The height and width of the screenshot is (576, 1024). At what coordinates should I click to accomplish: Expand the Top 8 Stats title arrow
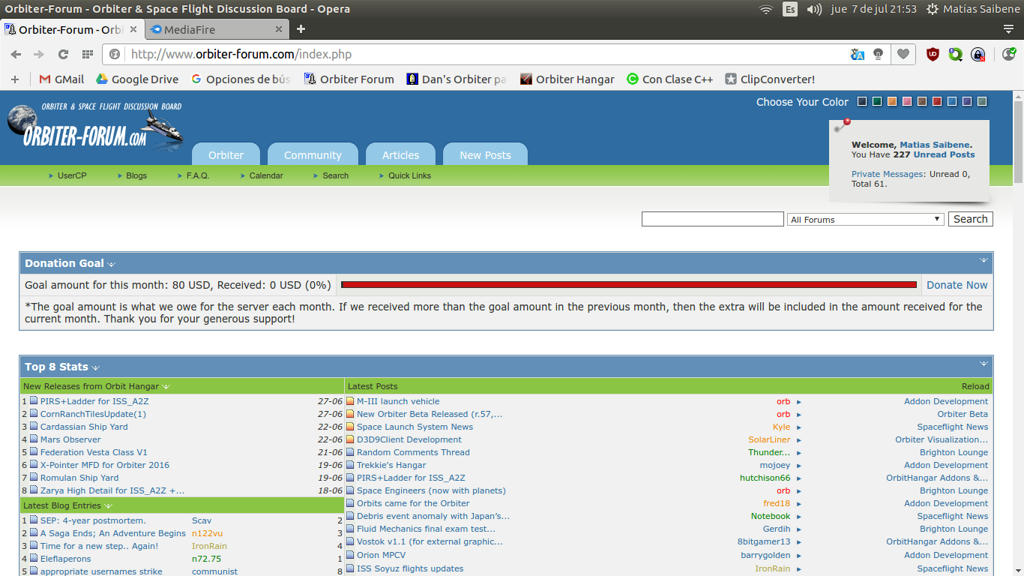click(96, 368)
